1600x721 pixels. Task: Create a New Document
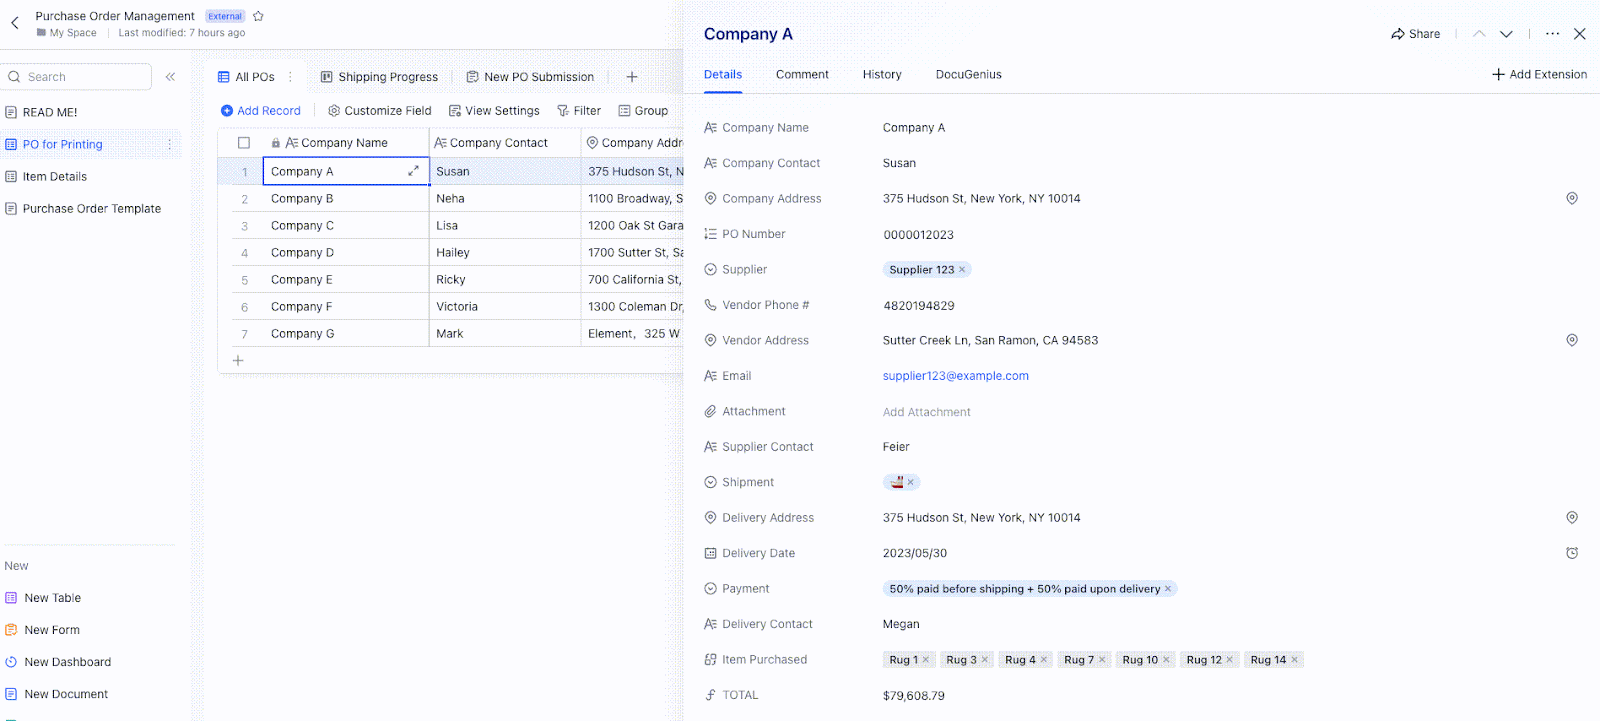click(56, 694)
